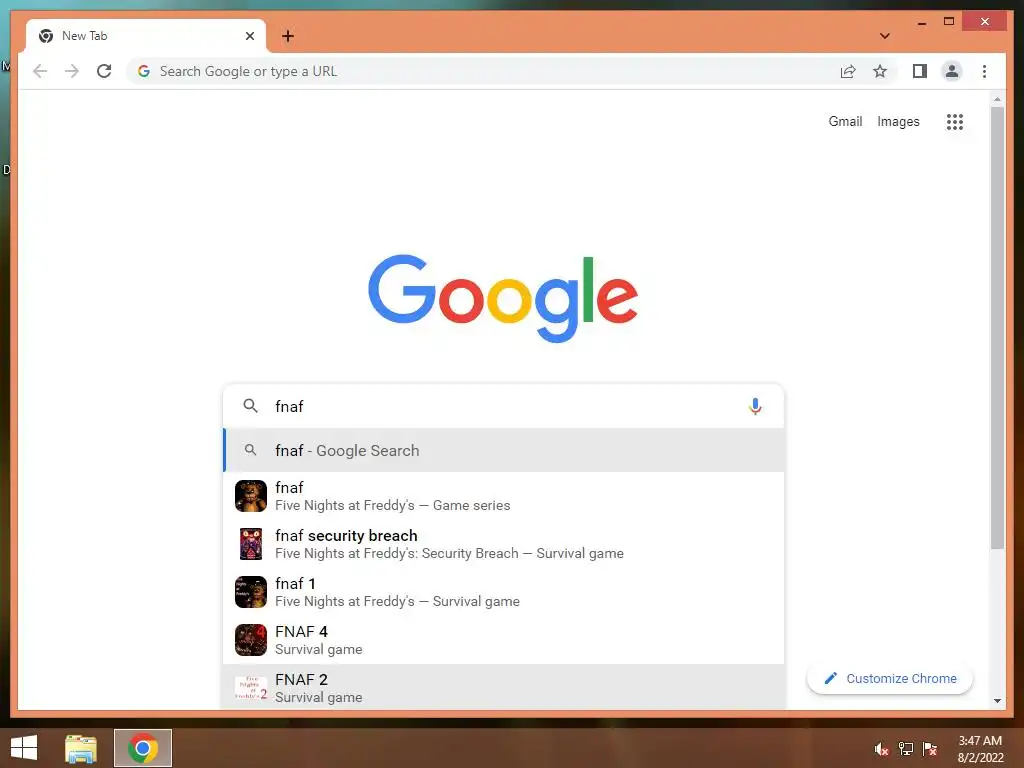
Task: Click the page vertical scrollbar thumb
Action: (997, 328)
